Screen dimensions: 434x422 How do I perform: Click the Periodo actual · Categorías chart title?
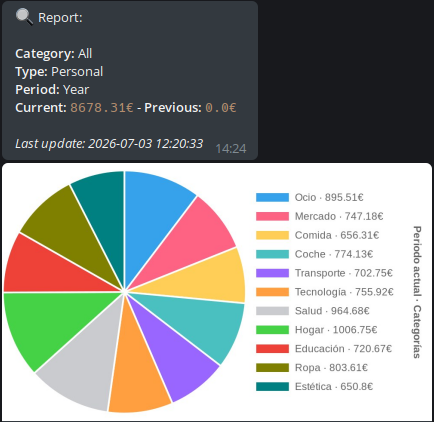[x=417, y=292]
